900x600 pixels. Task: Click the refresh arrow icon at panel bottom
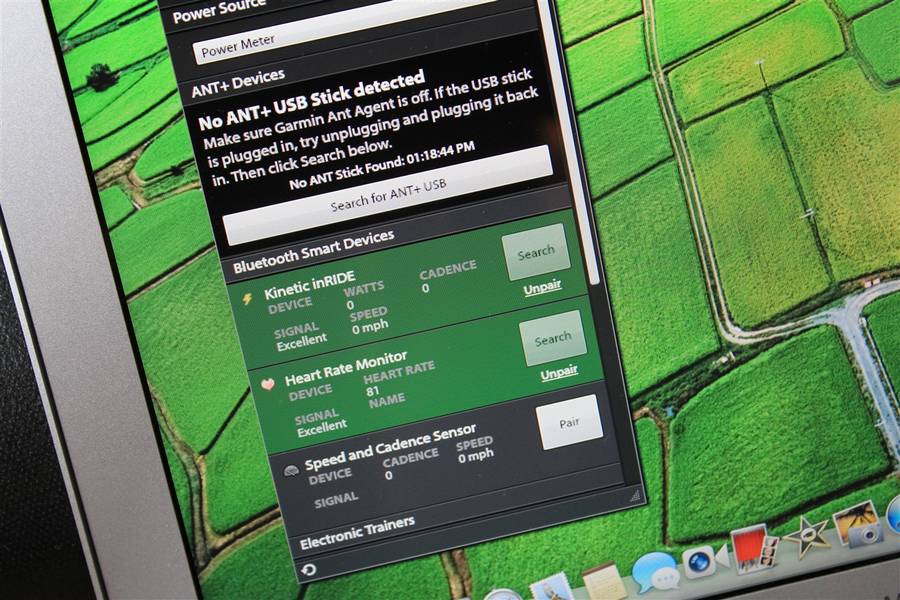(x=310, y=569)
